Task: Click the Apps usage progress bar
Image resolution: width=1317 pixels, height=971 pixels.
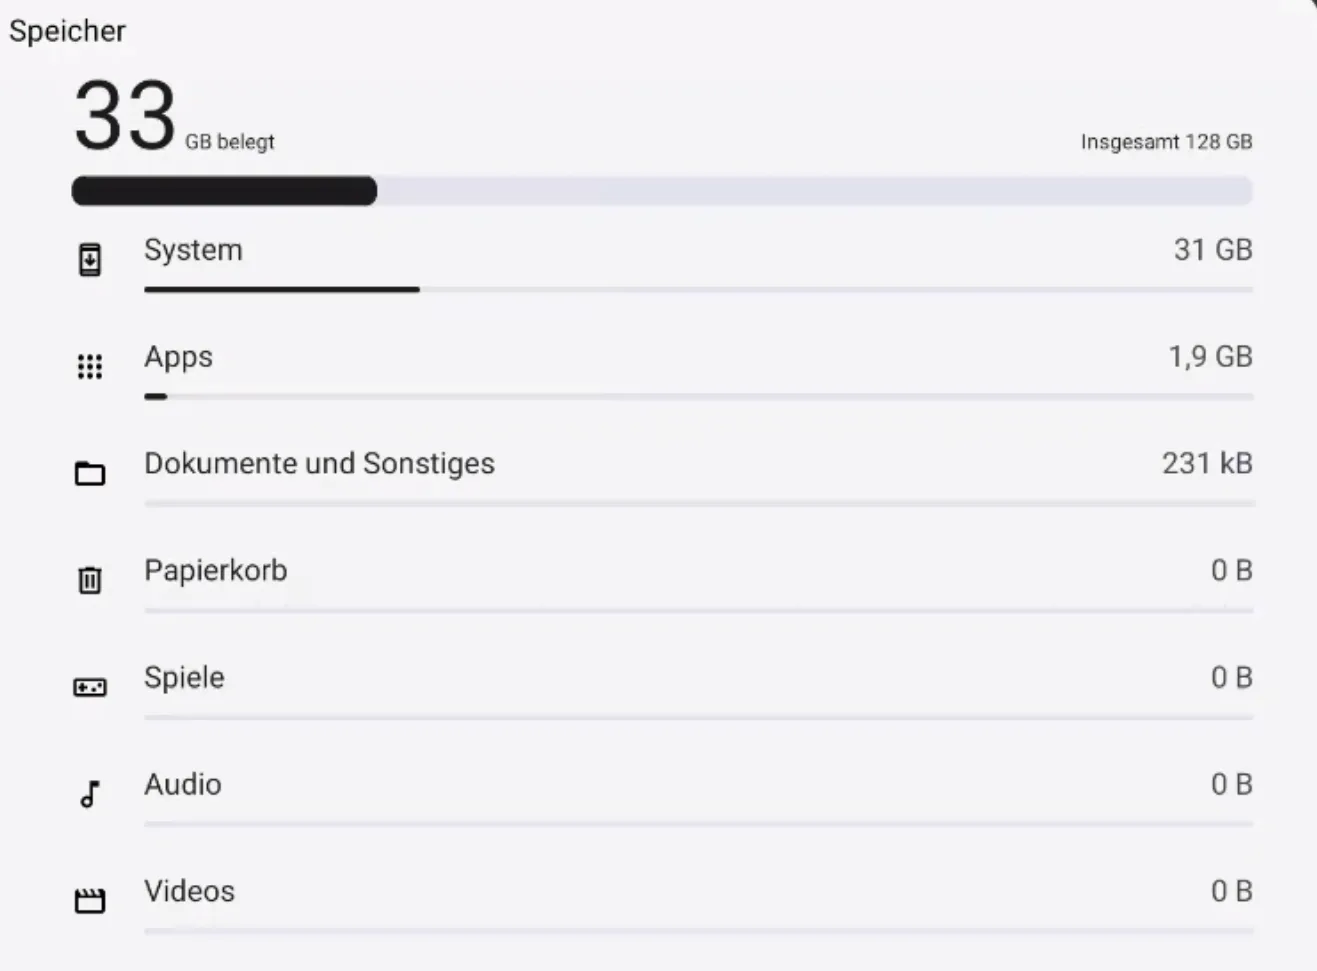Action: (x=698, y=397)
